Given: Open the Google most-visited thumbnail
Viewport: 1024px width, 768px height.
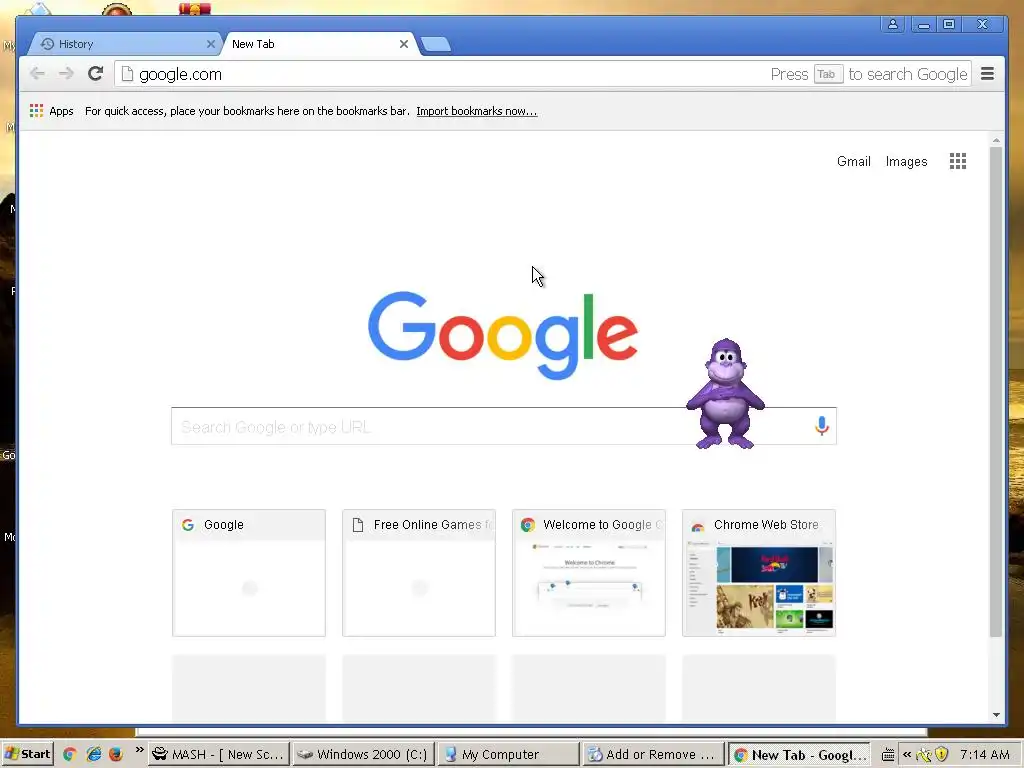Looking at the screenshot, I should click(x=249, y=573).
